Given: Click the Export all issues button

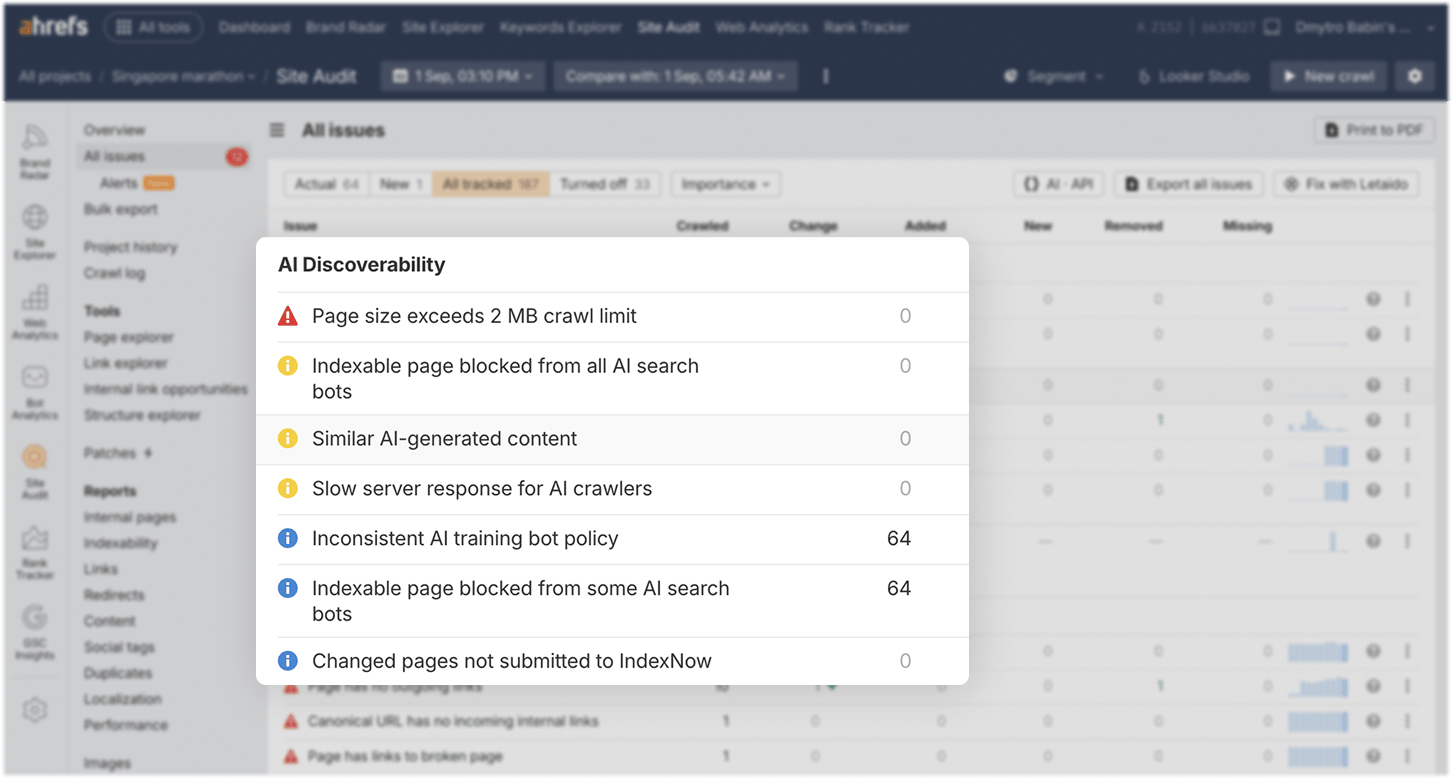Looking at the screenshot, I should pyautogui.click(x=1189, y=184).
